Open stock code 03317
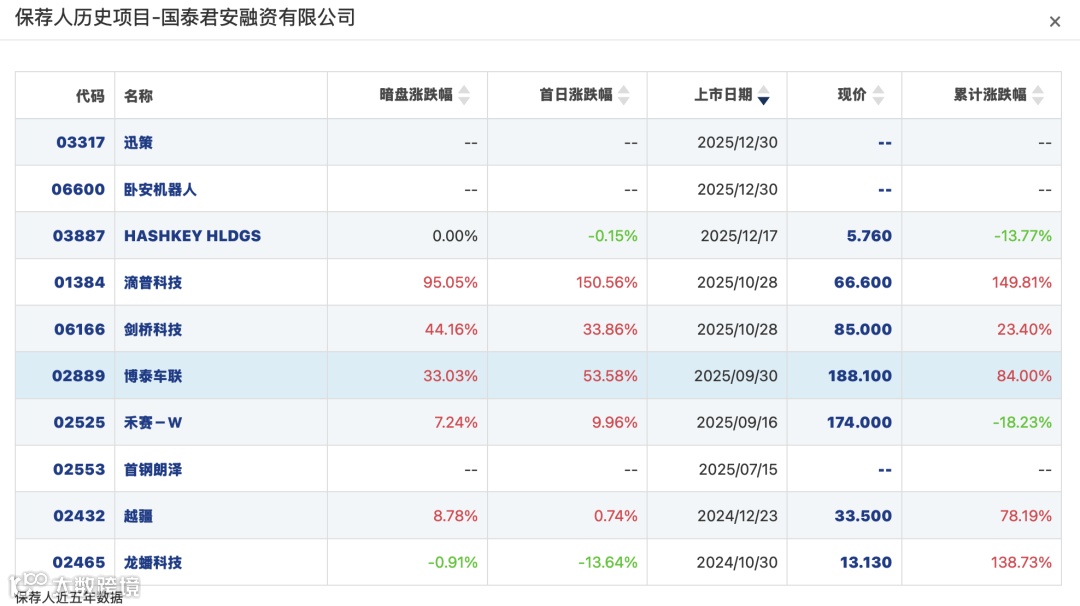This screenshot has height=606, width=1080. click(81, 143)
